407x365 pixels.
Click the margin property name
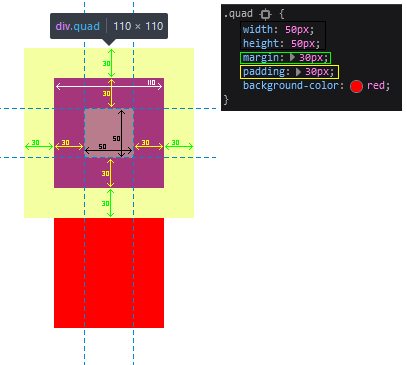(261, 58)
